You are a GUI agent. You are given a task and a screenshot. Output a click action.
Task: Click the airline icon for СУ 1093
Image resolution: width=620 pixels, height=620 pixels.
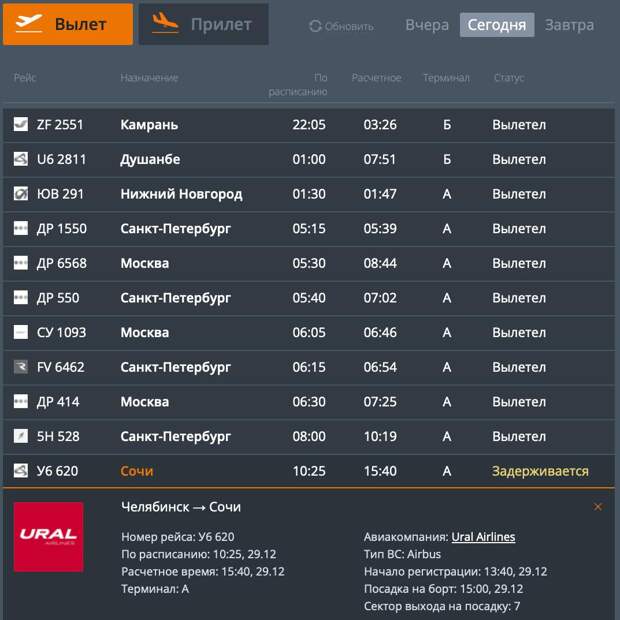coord(21,332)
